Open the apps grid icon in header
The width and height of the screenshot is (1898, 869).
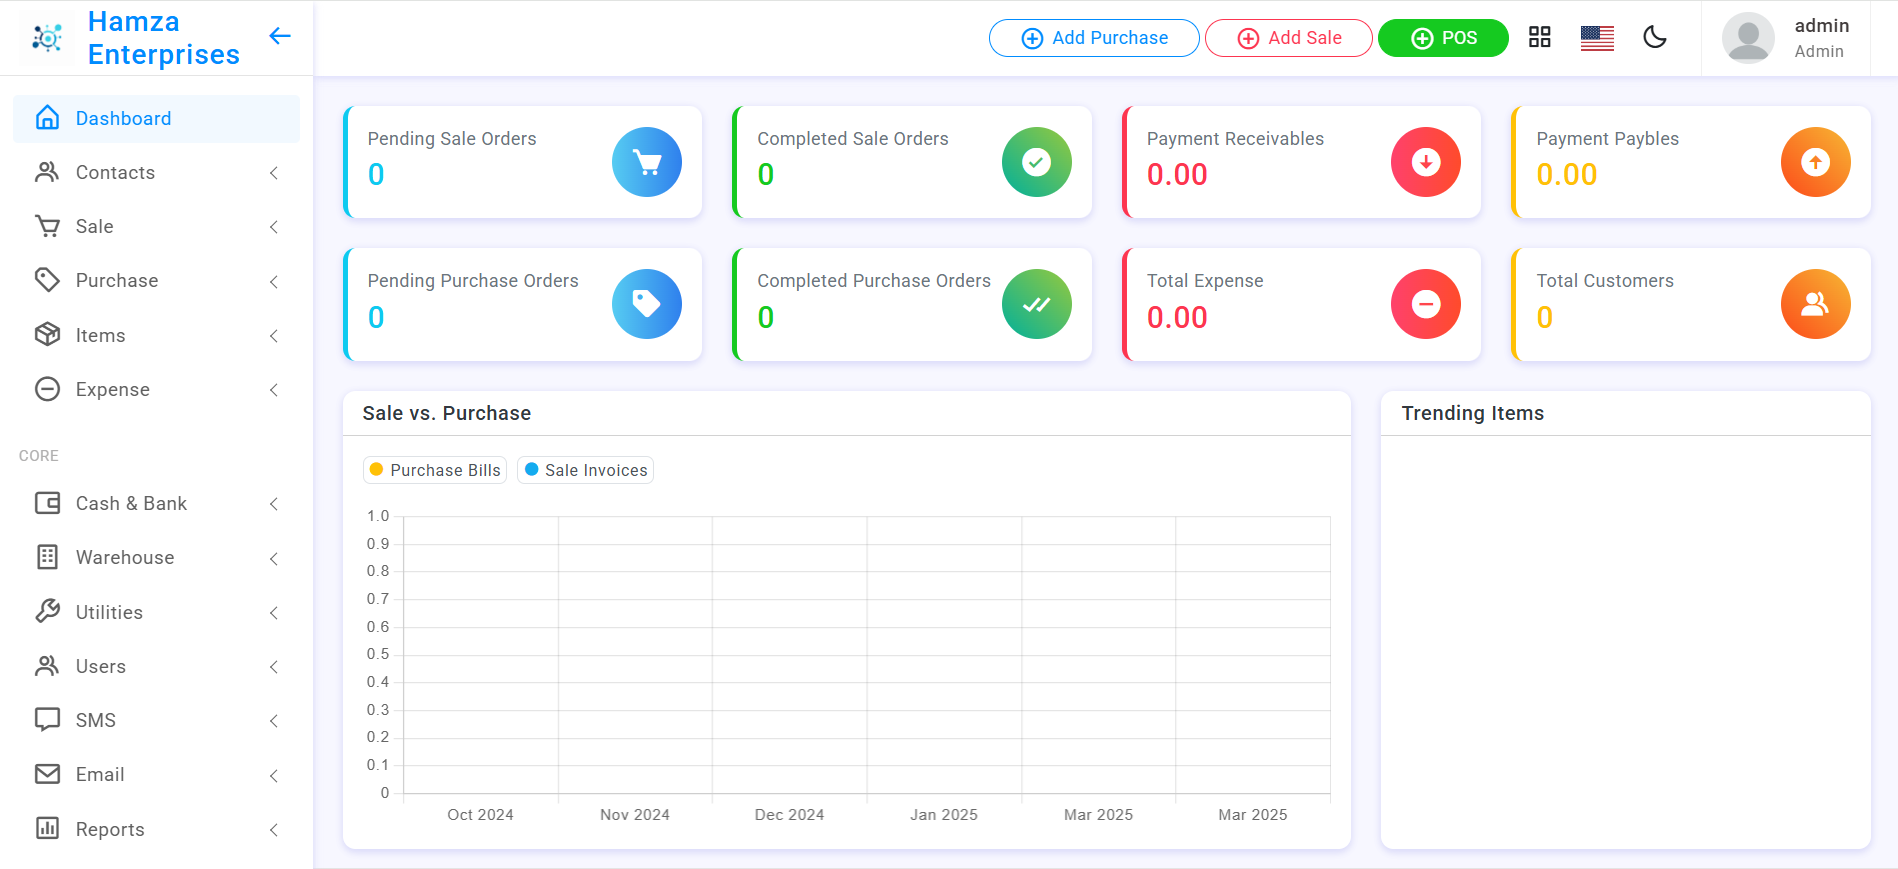click(x=1540, y=37)
